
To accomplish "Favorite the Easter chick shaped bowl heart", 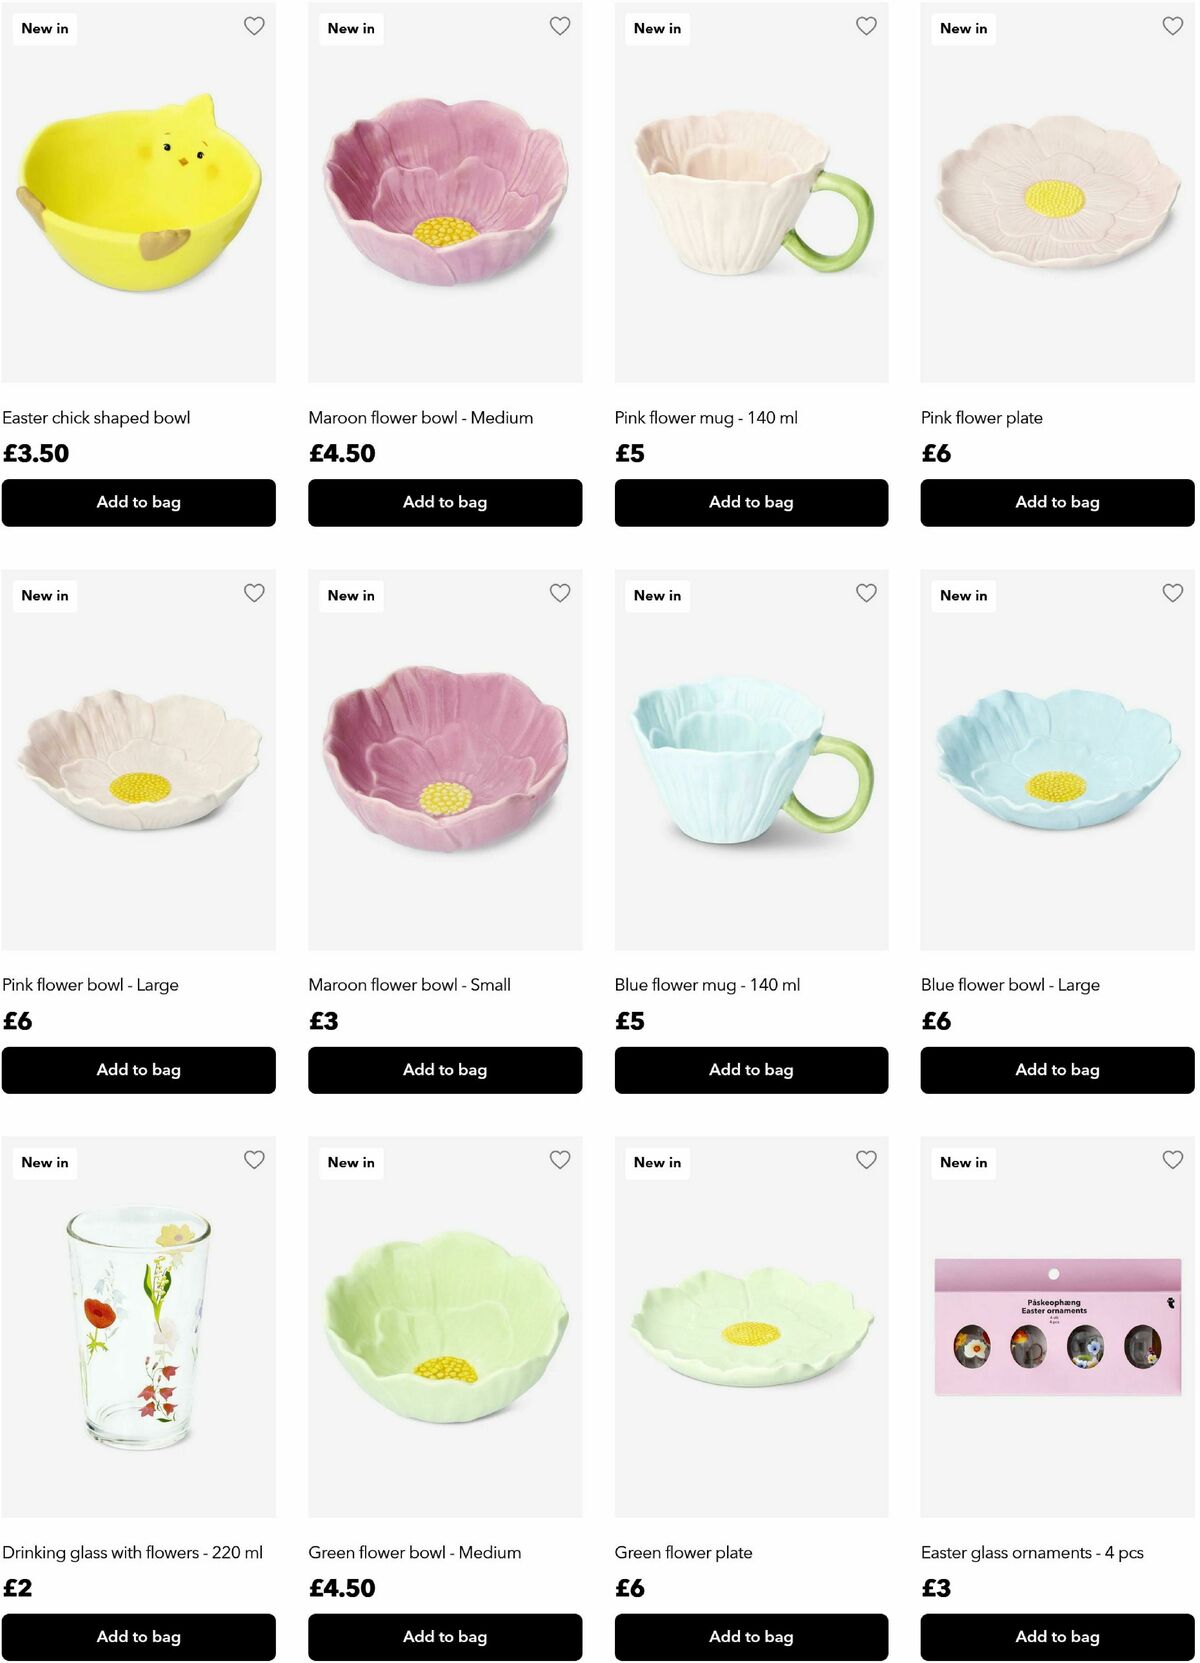I will tap(254, 26).
